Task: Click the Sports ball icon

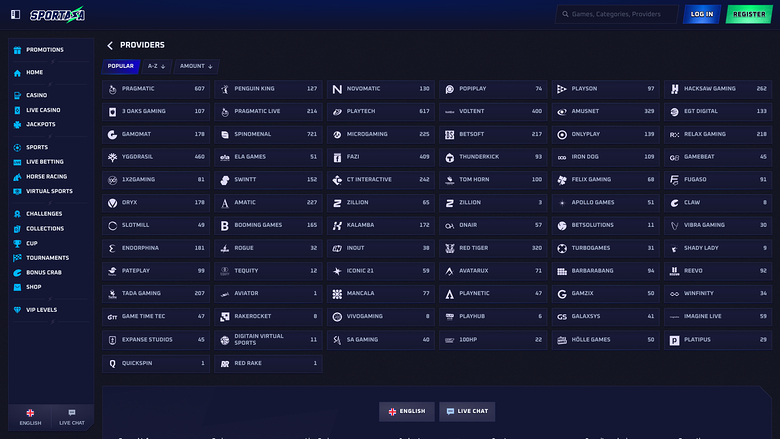Action: 17,147
